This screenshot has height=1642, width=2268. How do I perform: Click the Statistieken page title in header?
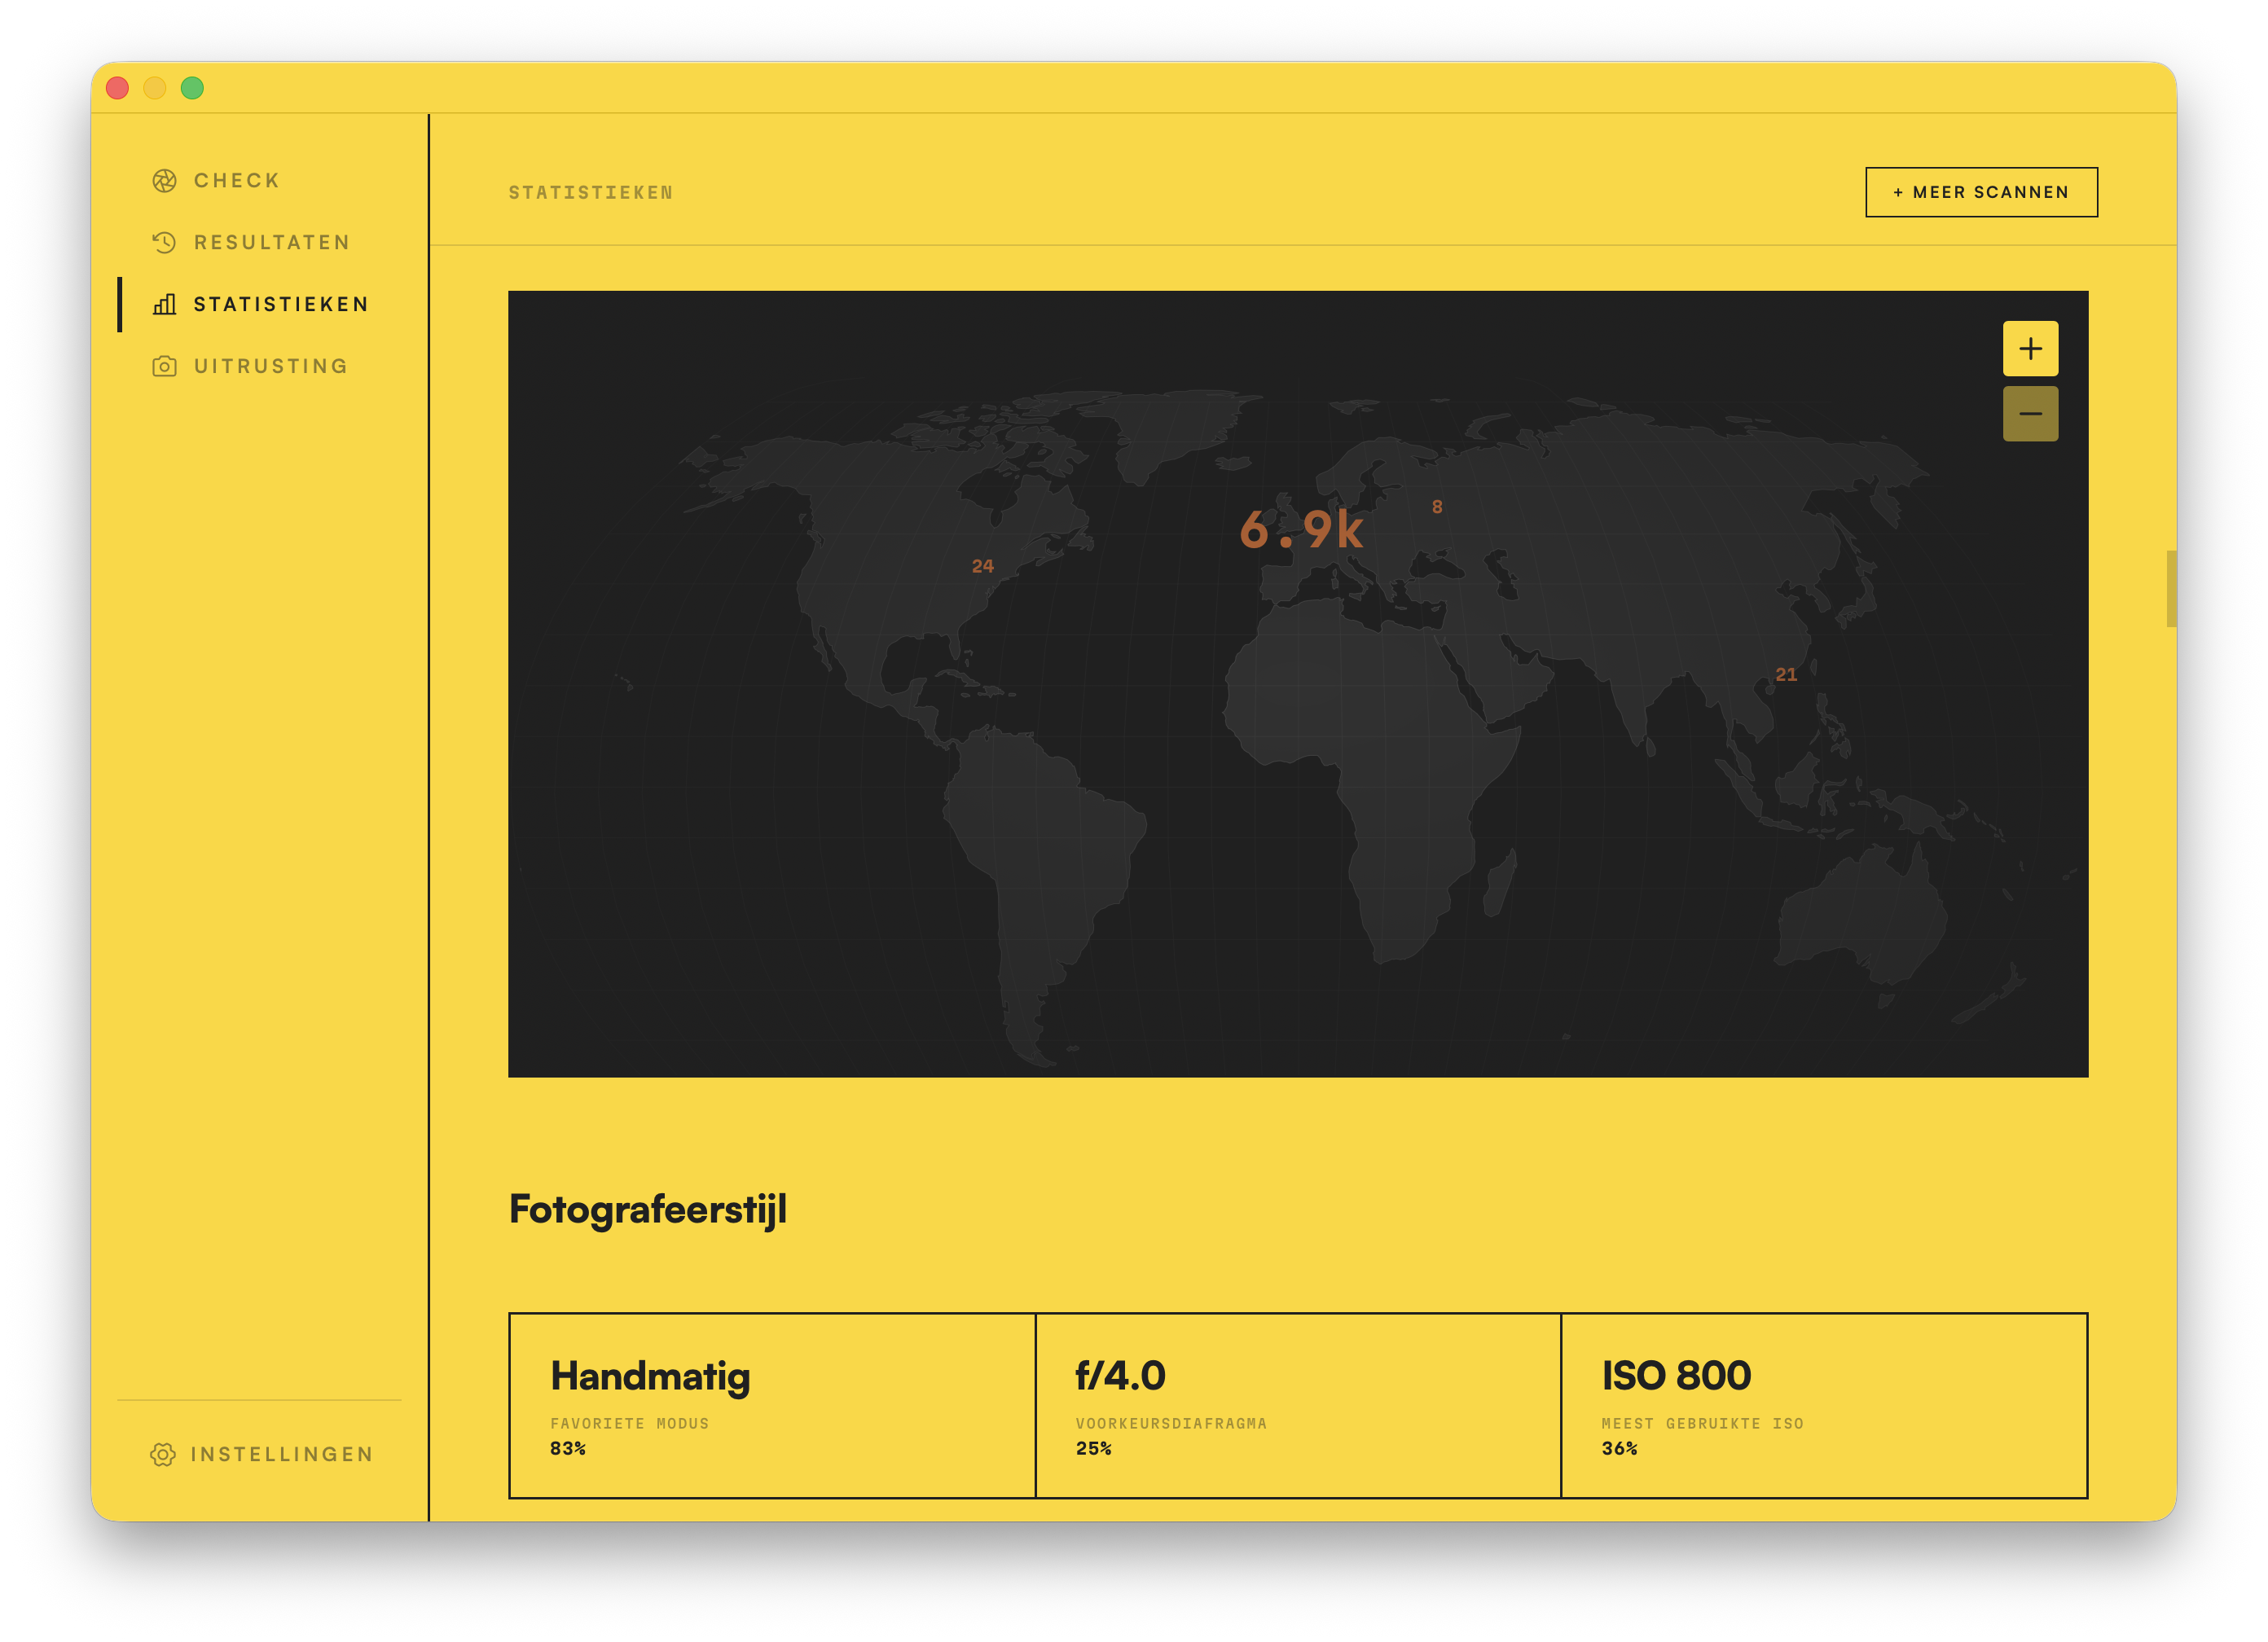tap(591, 193)
